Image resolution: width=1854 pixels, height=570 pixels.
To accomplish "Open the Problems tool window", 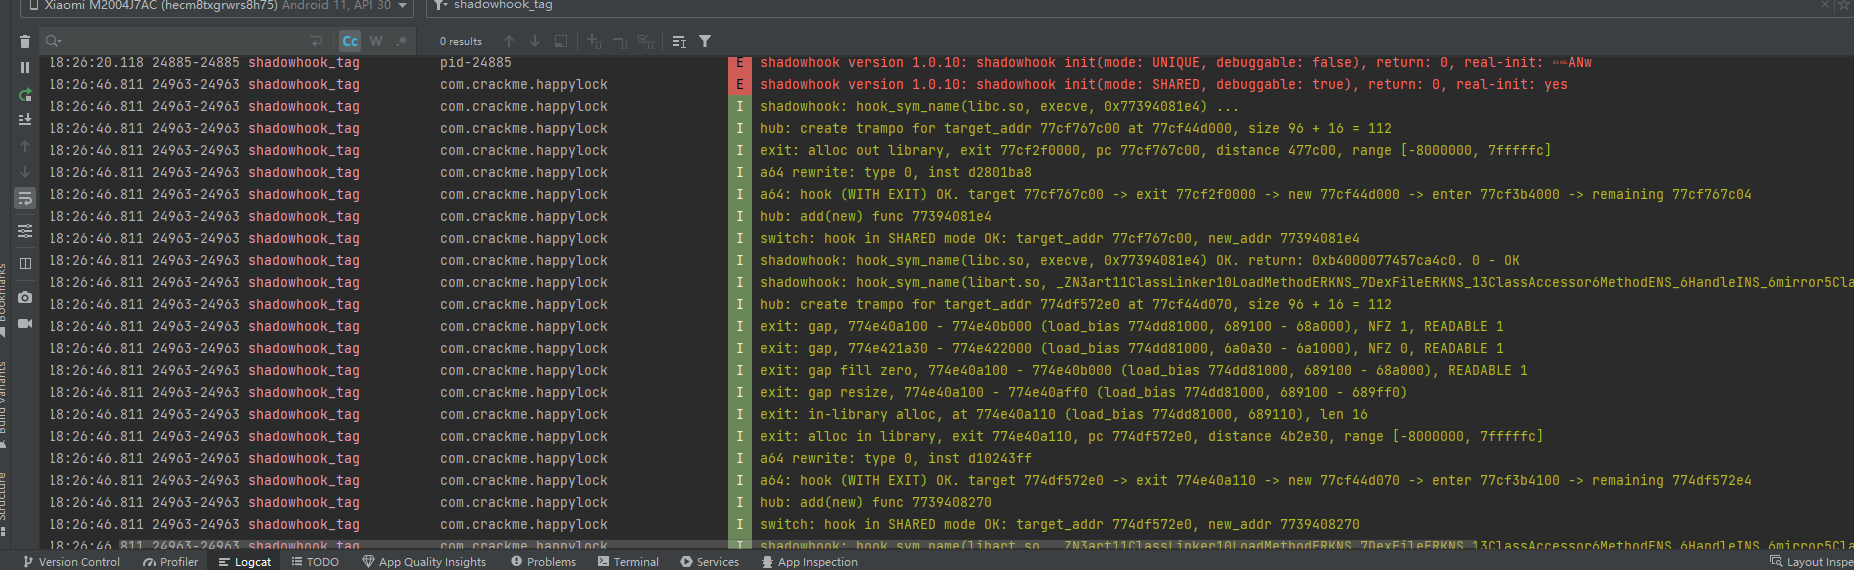I will coord(543,561).
